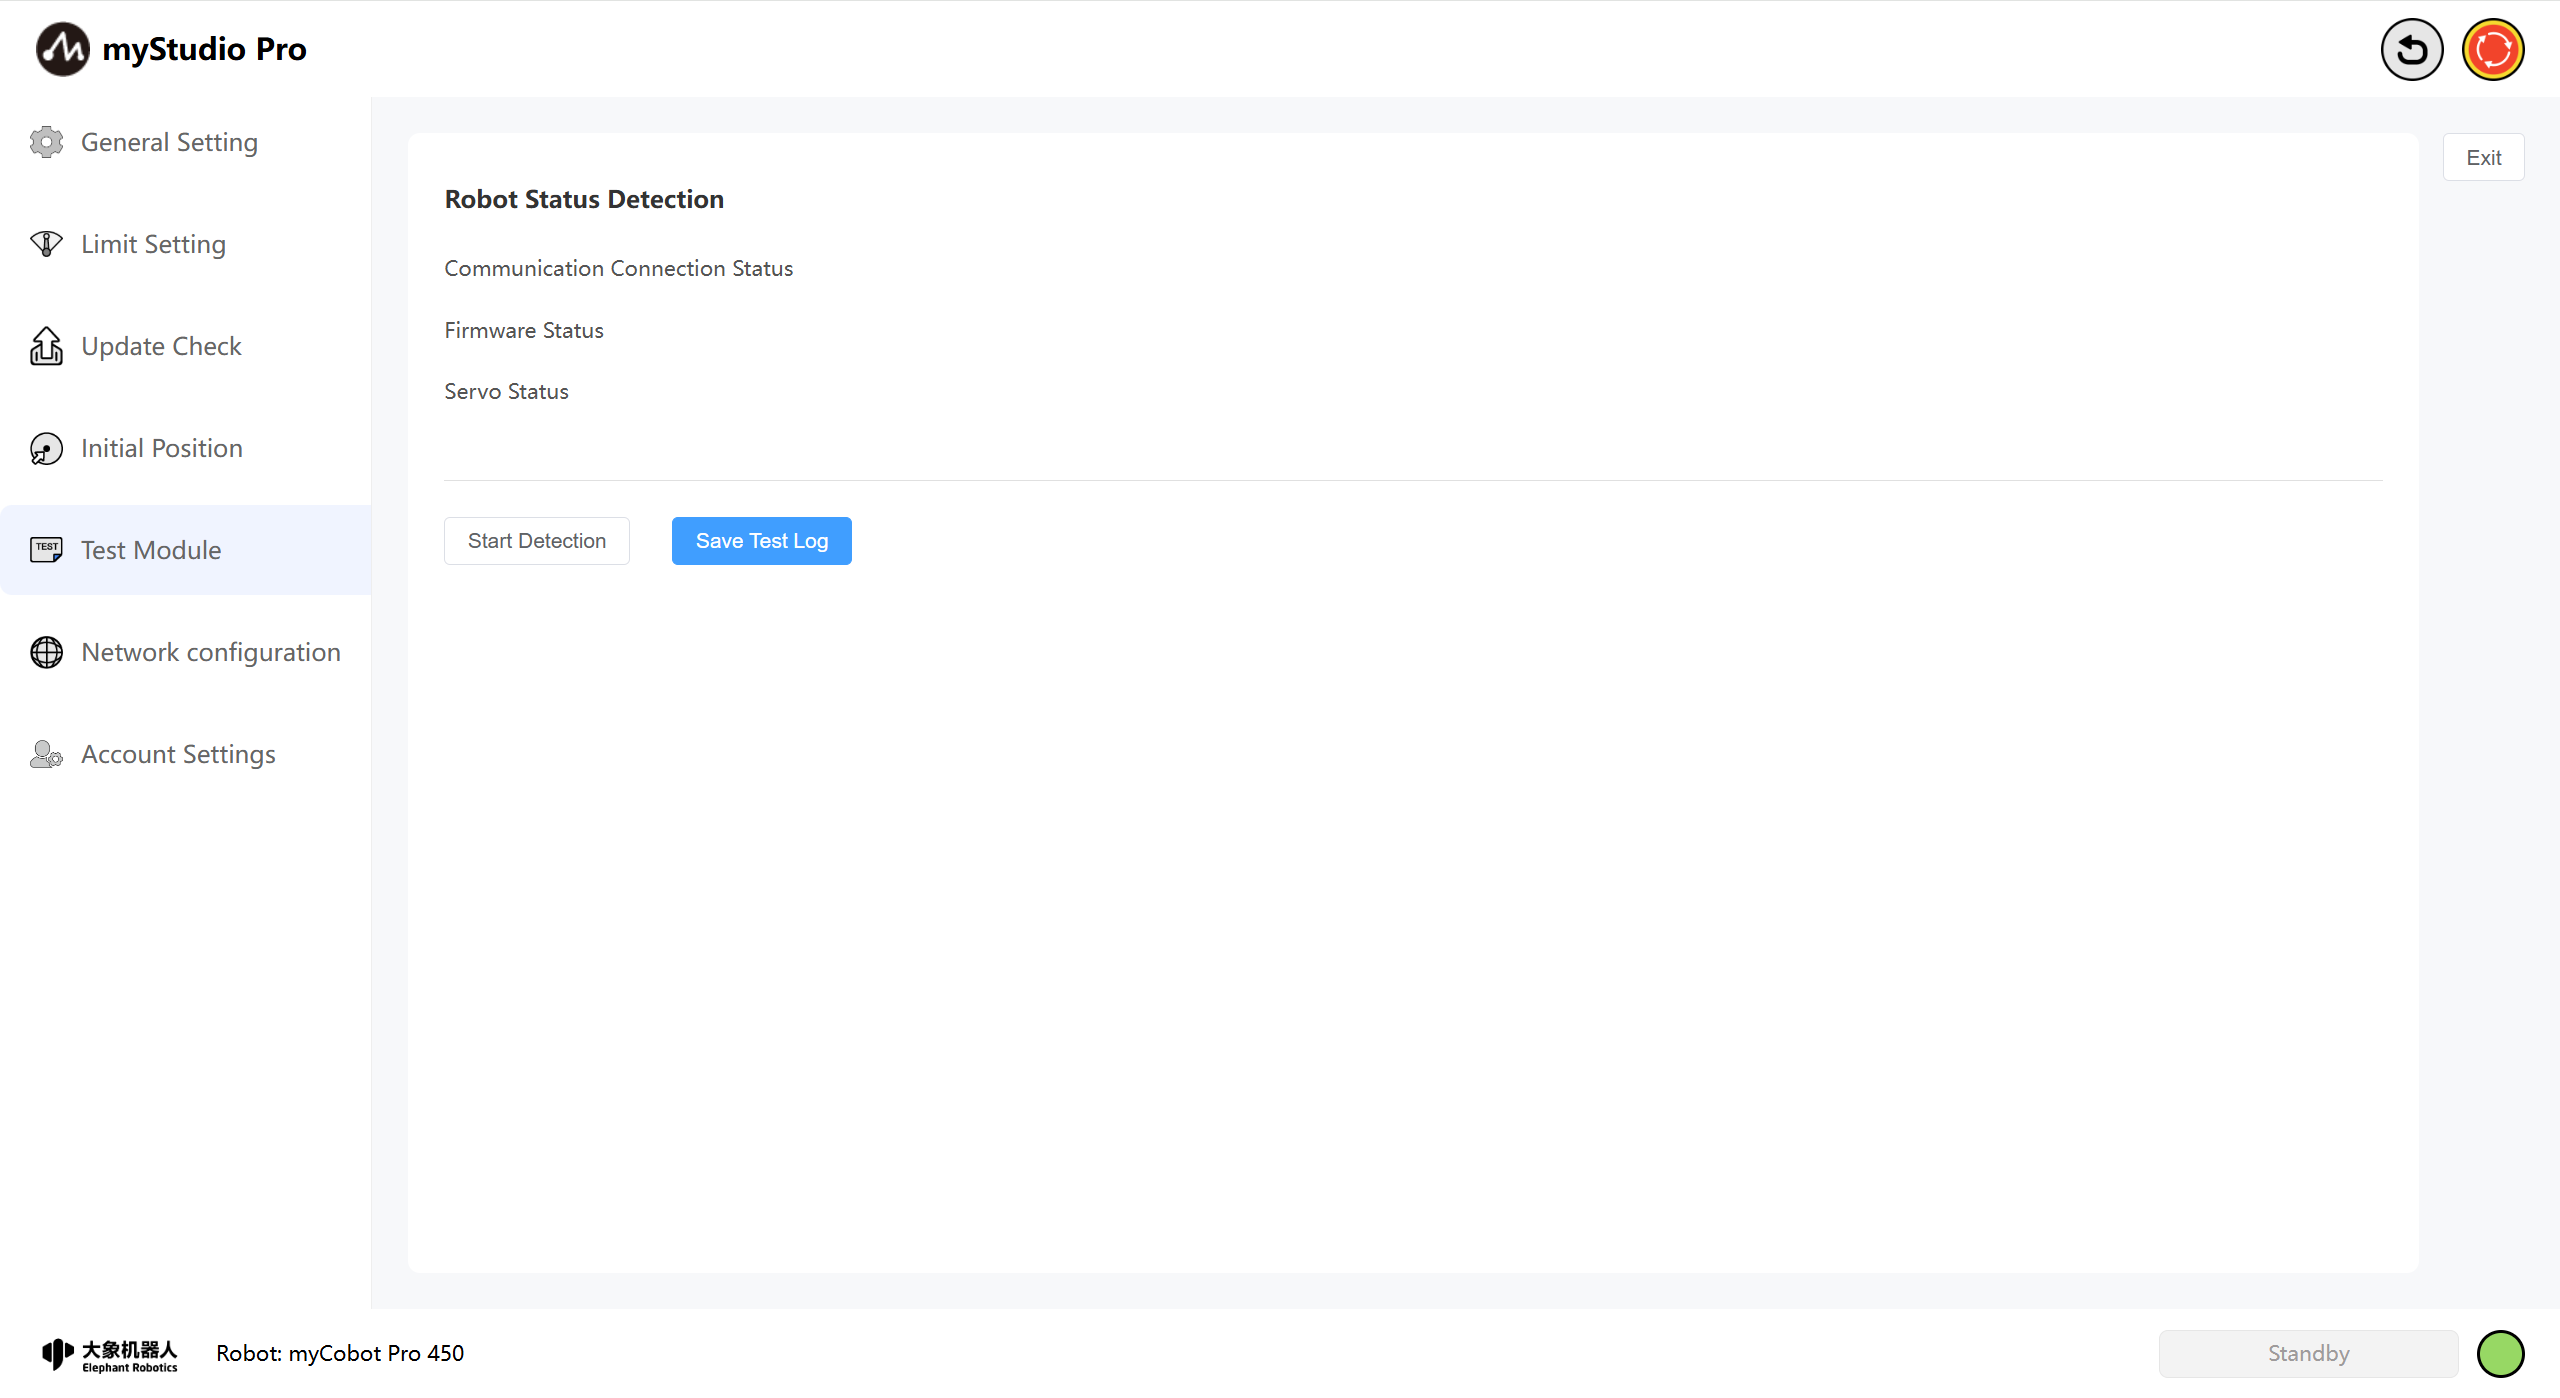
Task: Open the General Setting menu item
Action: click(x=169, y=142)
